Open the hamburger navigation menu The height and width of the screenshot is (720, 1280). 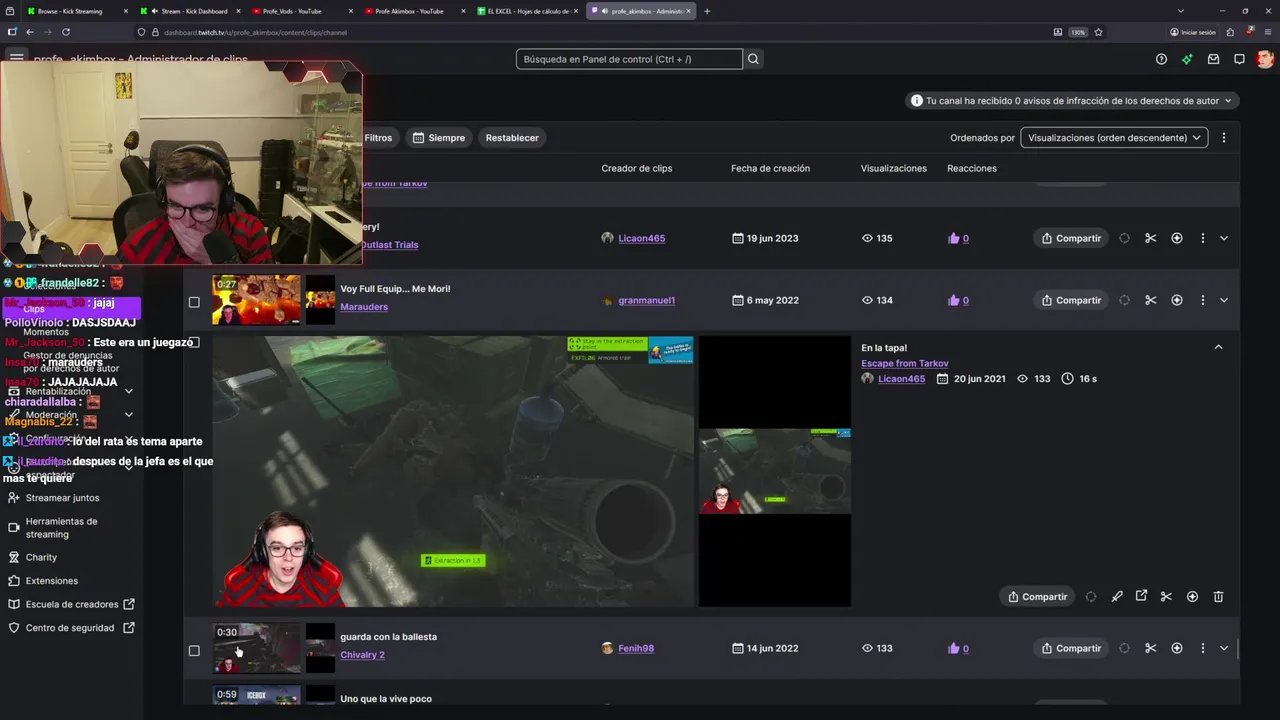pyautogui.click(x=17, y=58)
